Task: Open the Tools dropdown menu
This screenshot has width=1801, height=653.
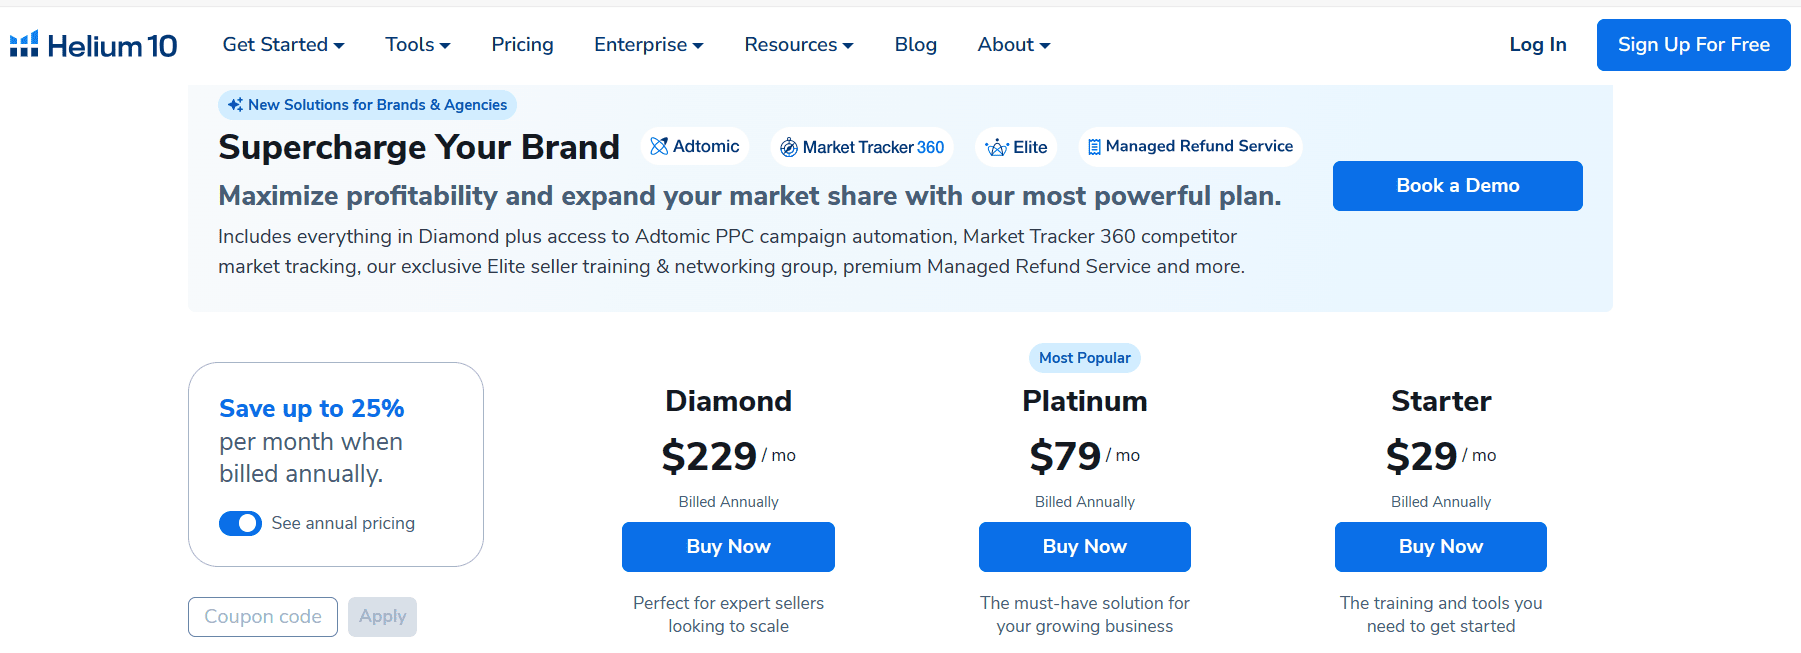Action: pyautogui.click(x=418, y=45)
